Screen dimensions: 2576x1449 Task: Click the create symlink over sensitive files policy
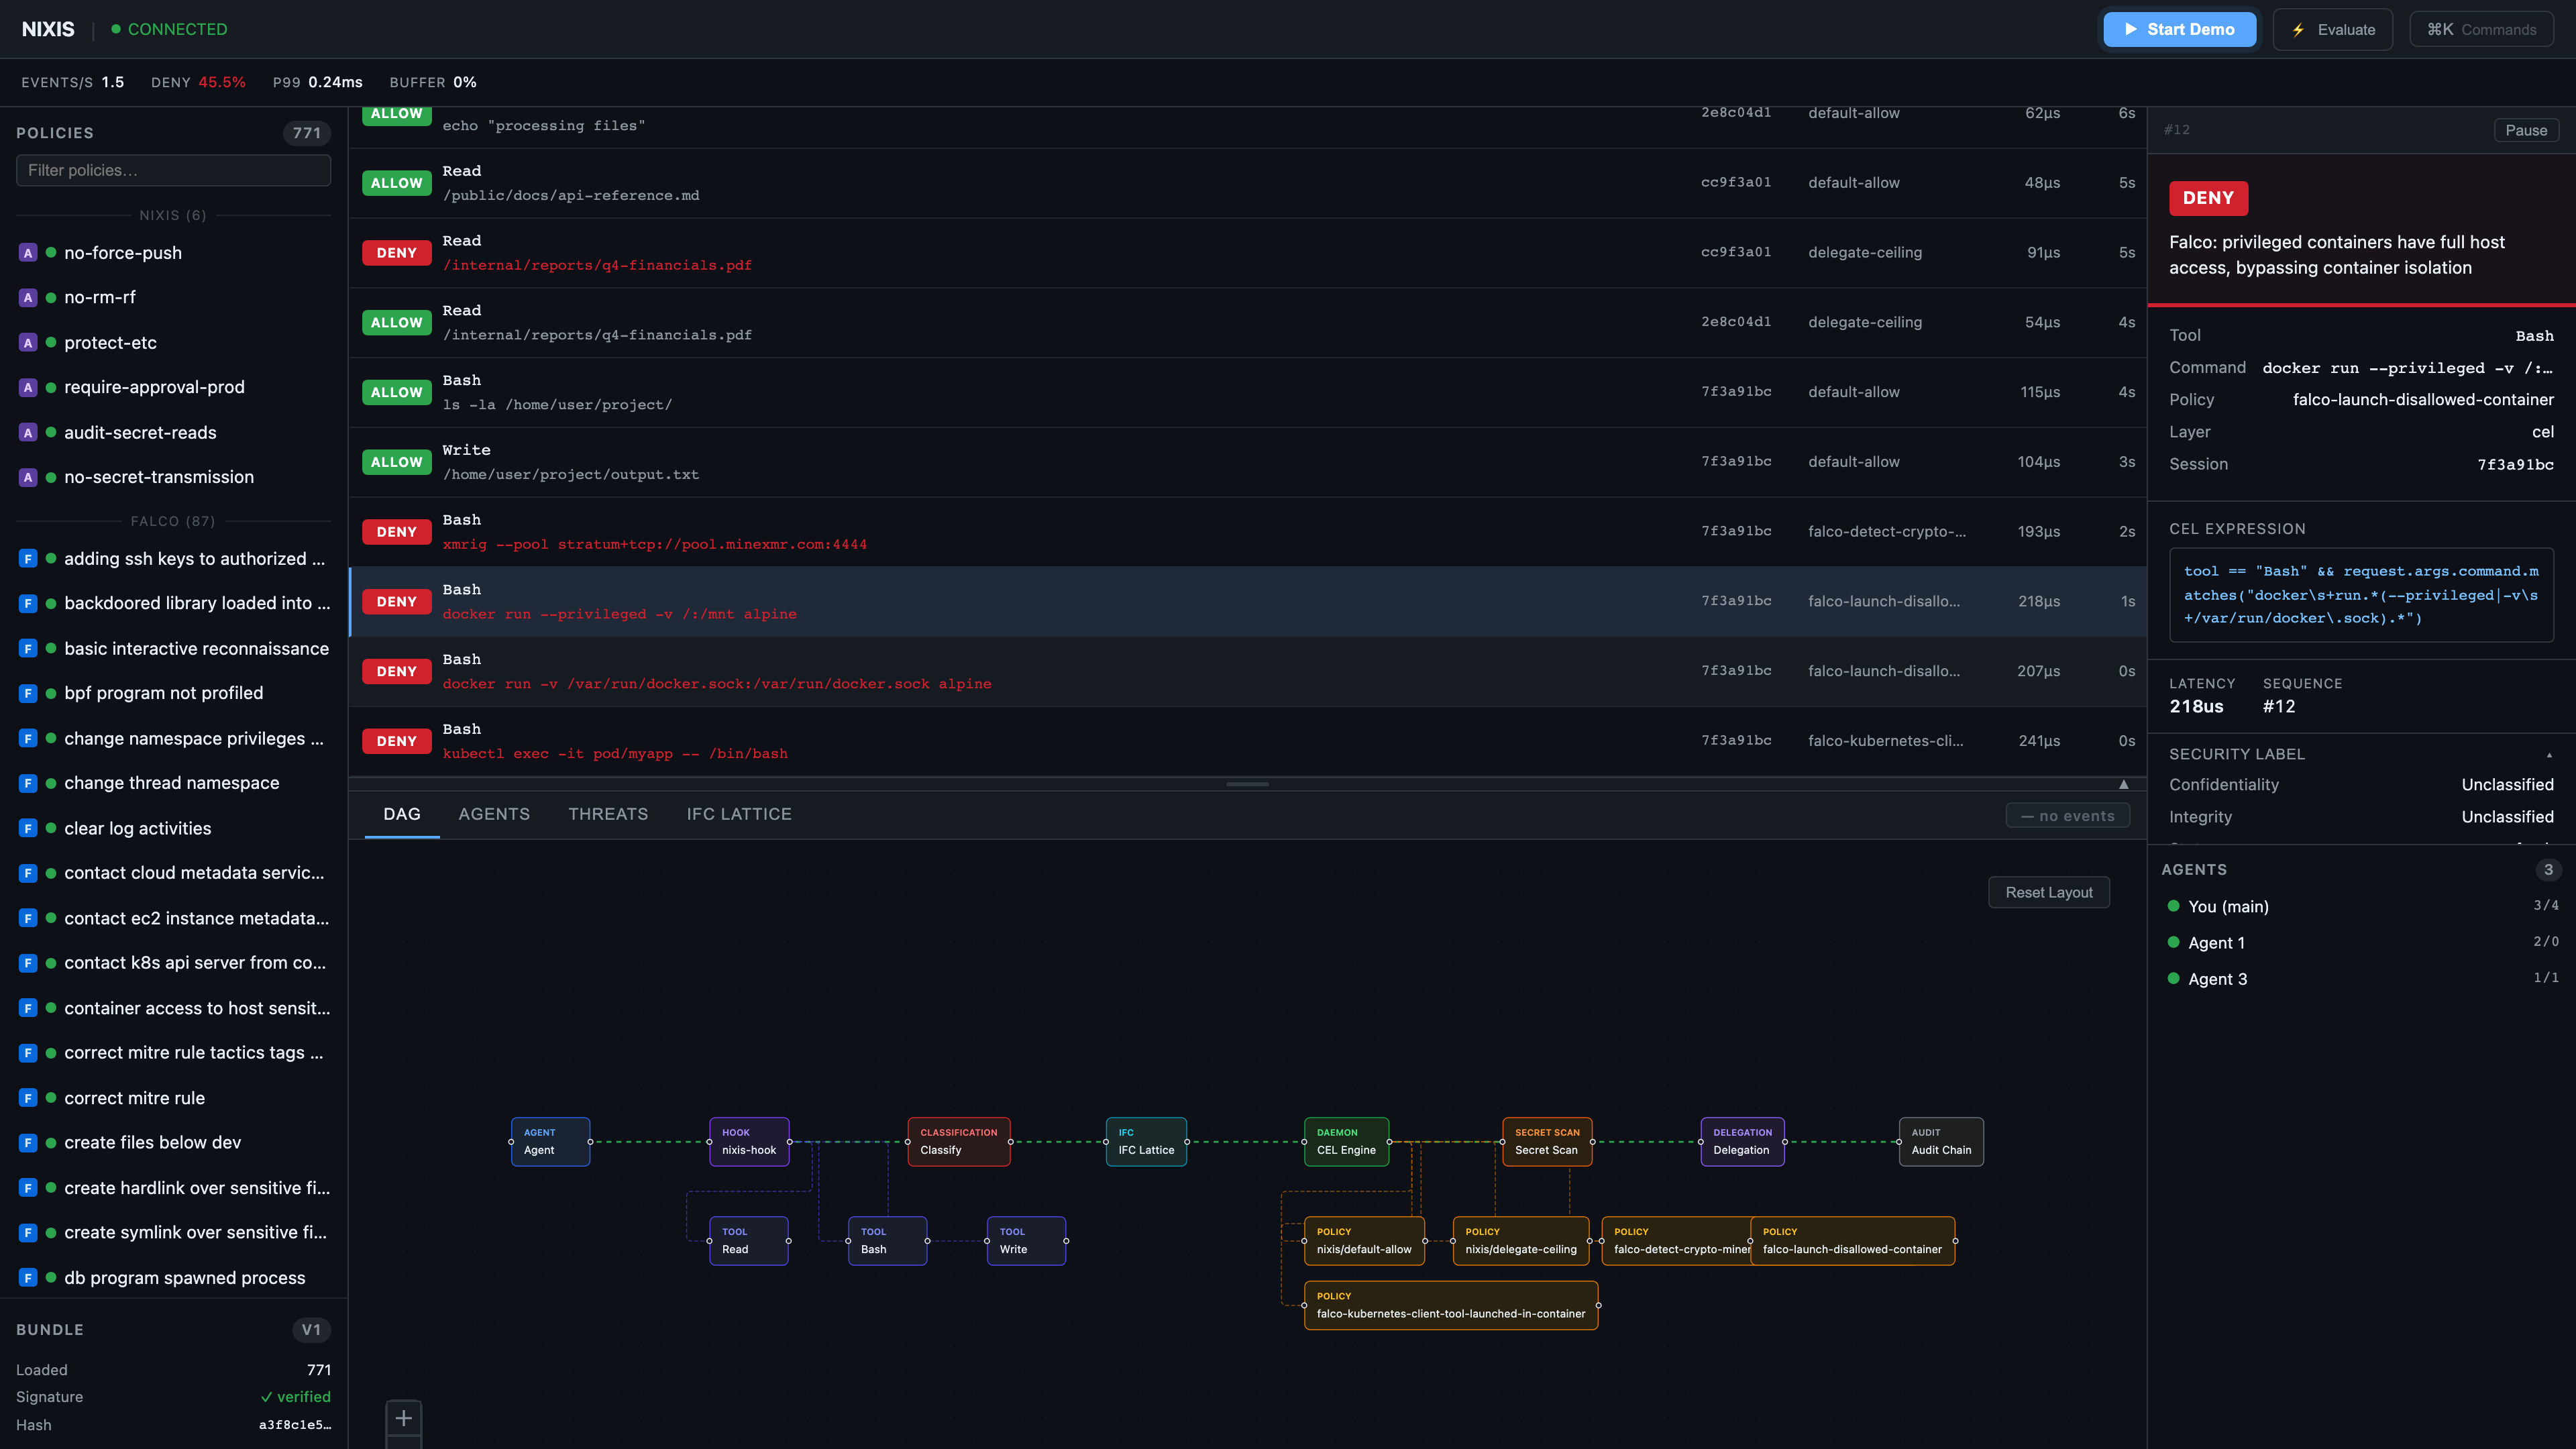pyautogui.click(x=174, y=1232)
